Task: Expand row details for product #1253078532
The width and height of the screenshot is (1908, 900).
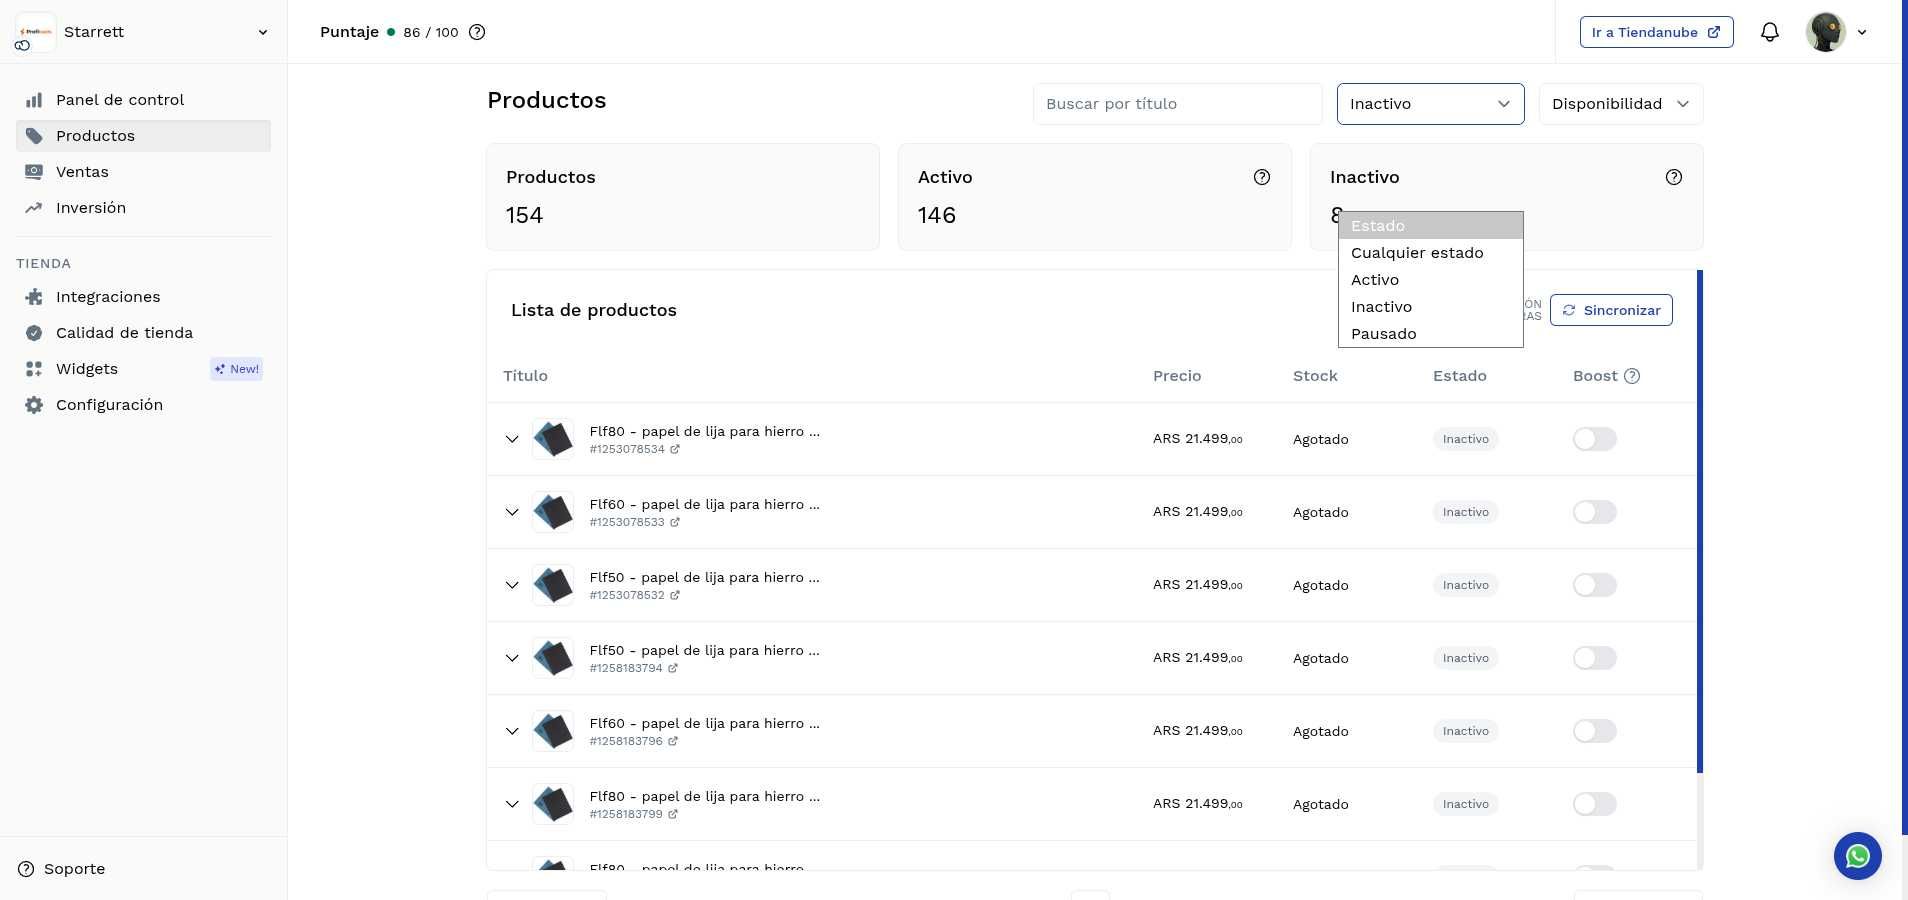Action: point(512,585)
